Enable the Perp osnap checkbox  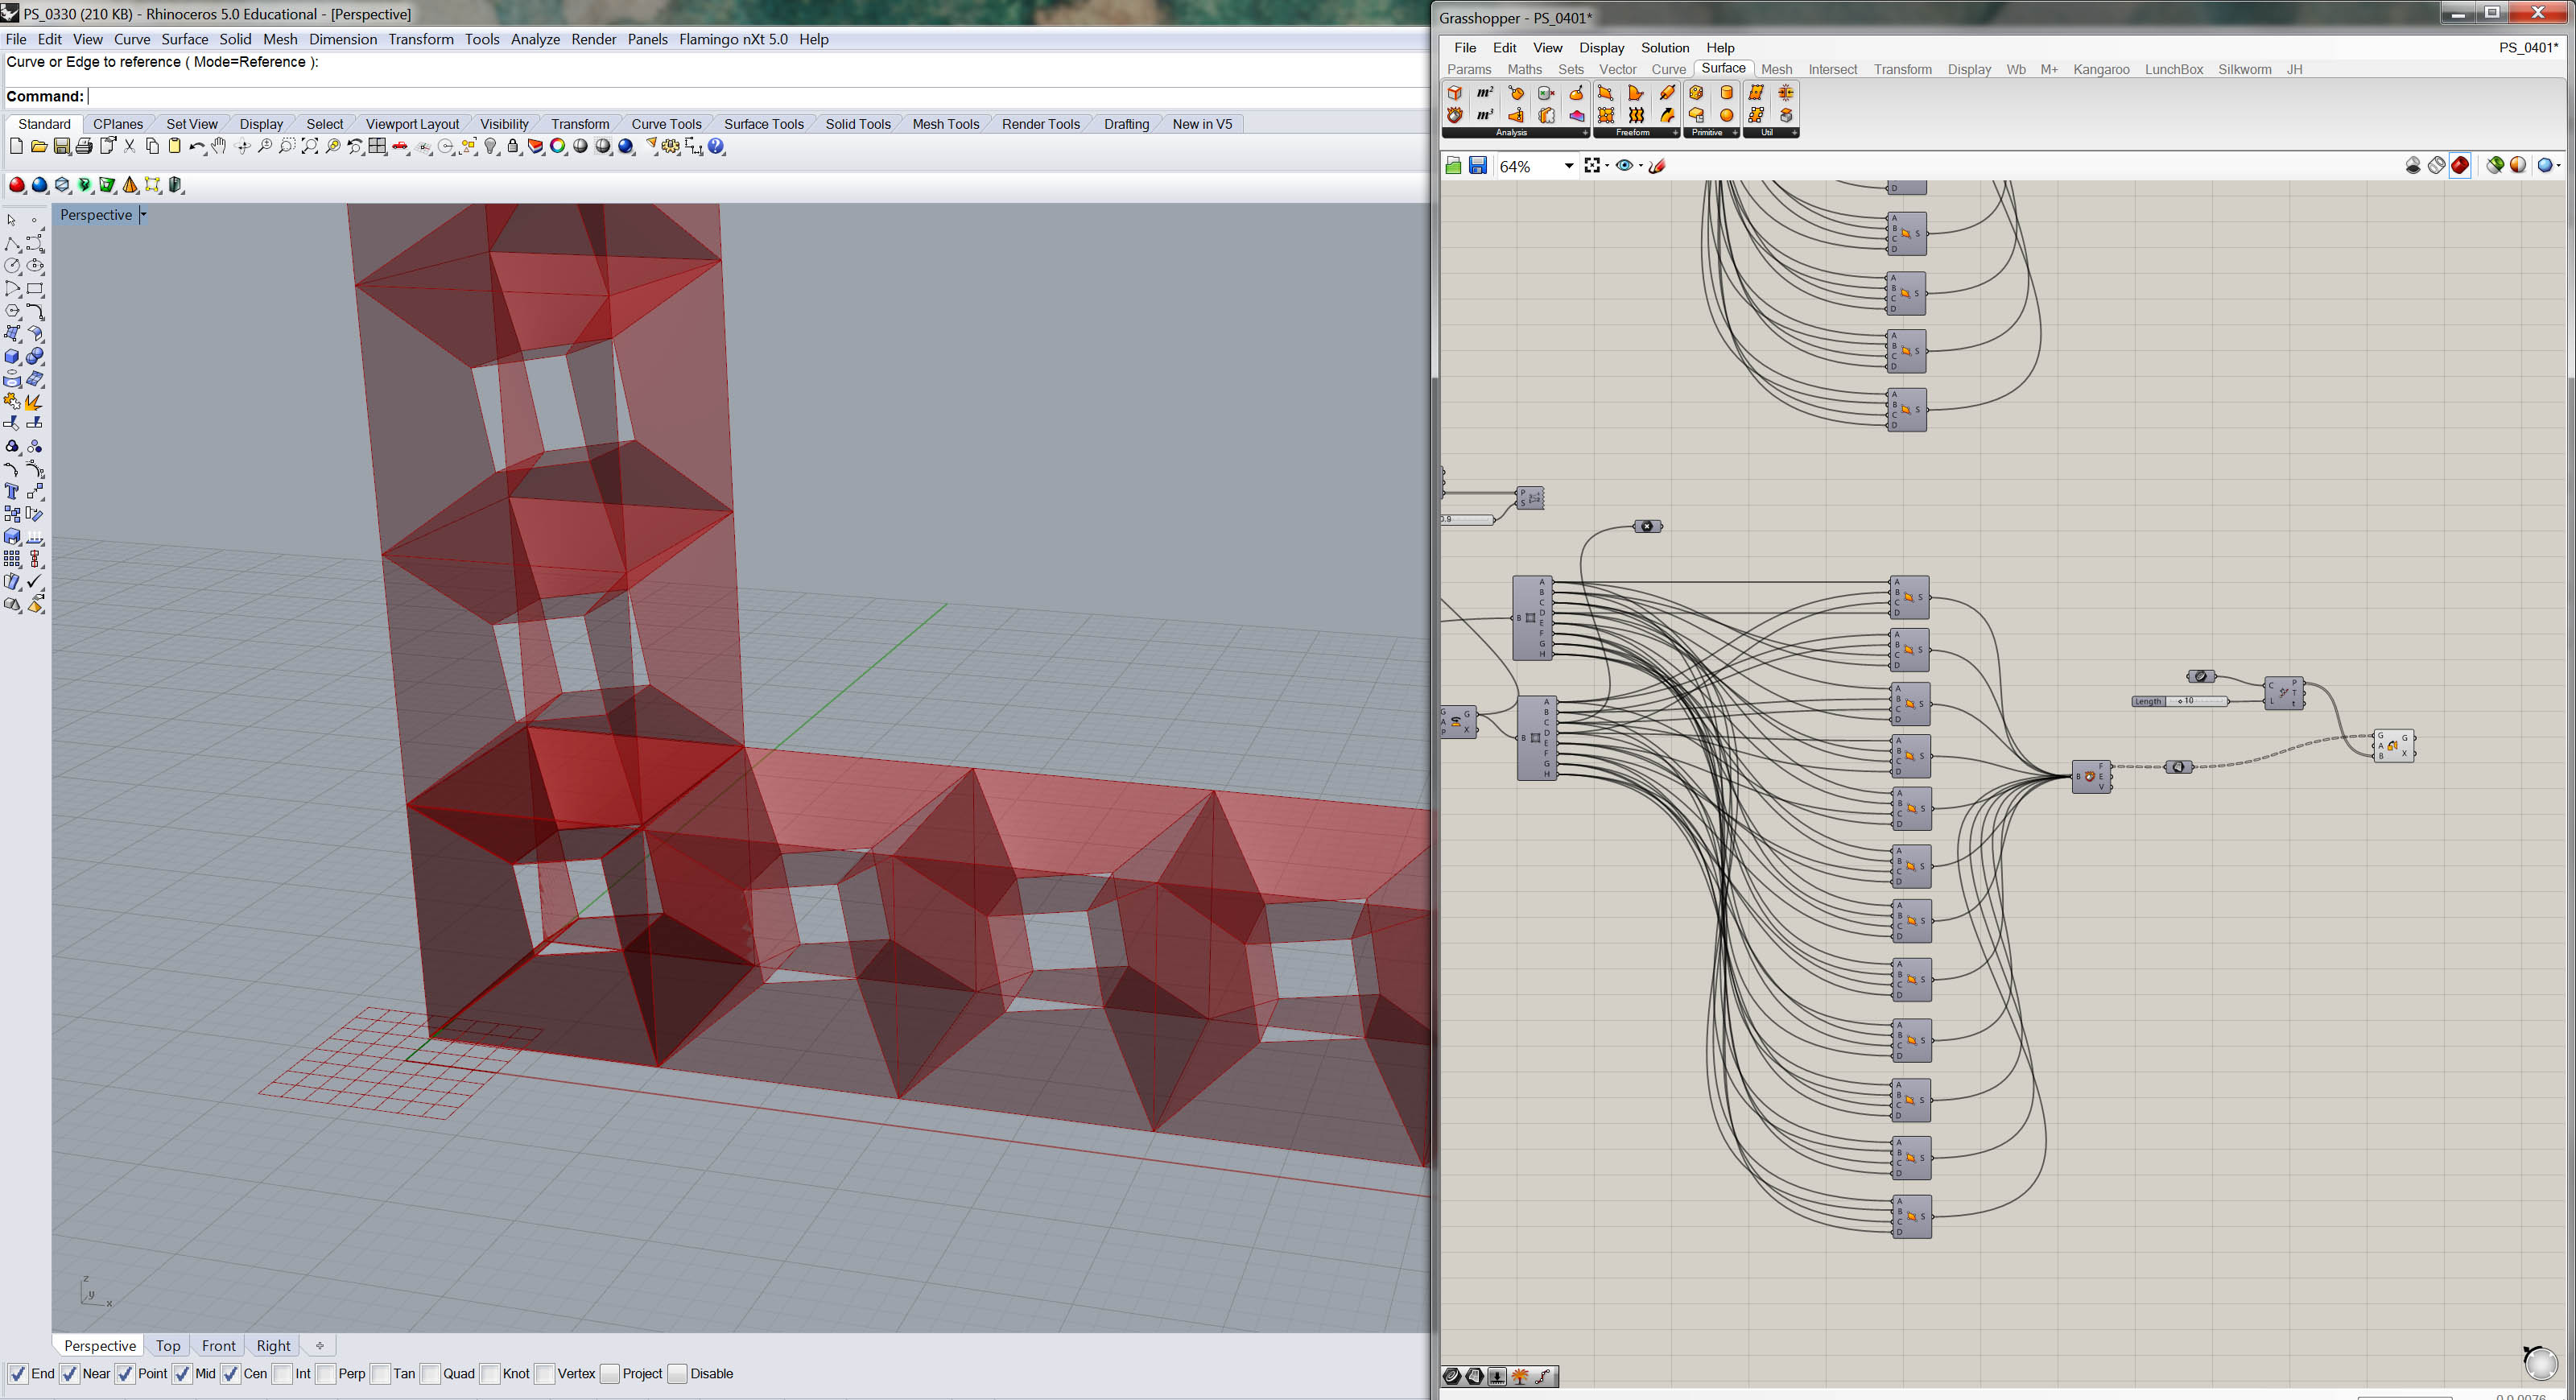pos(326,1374)
